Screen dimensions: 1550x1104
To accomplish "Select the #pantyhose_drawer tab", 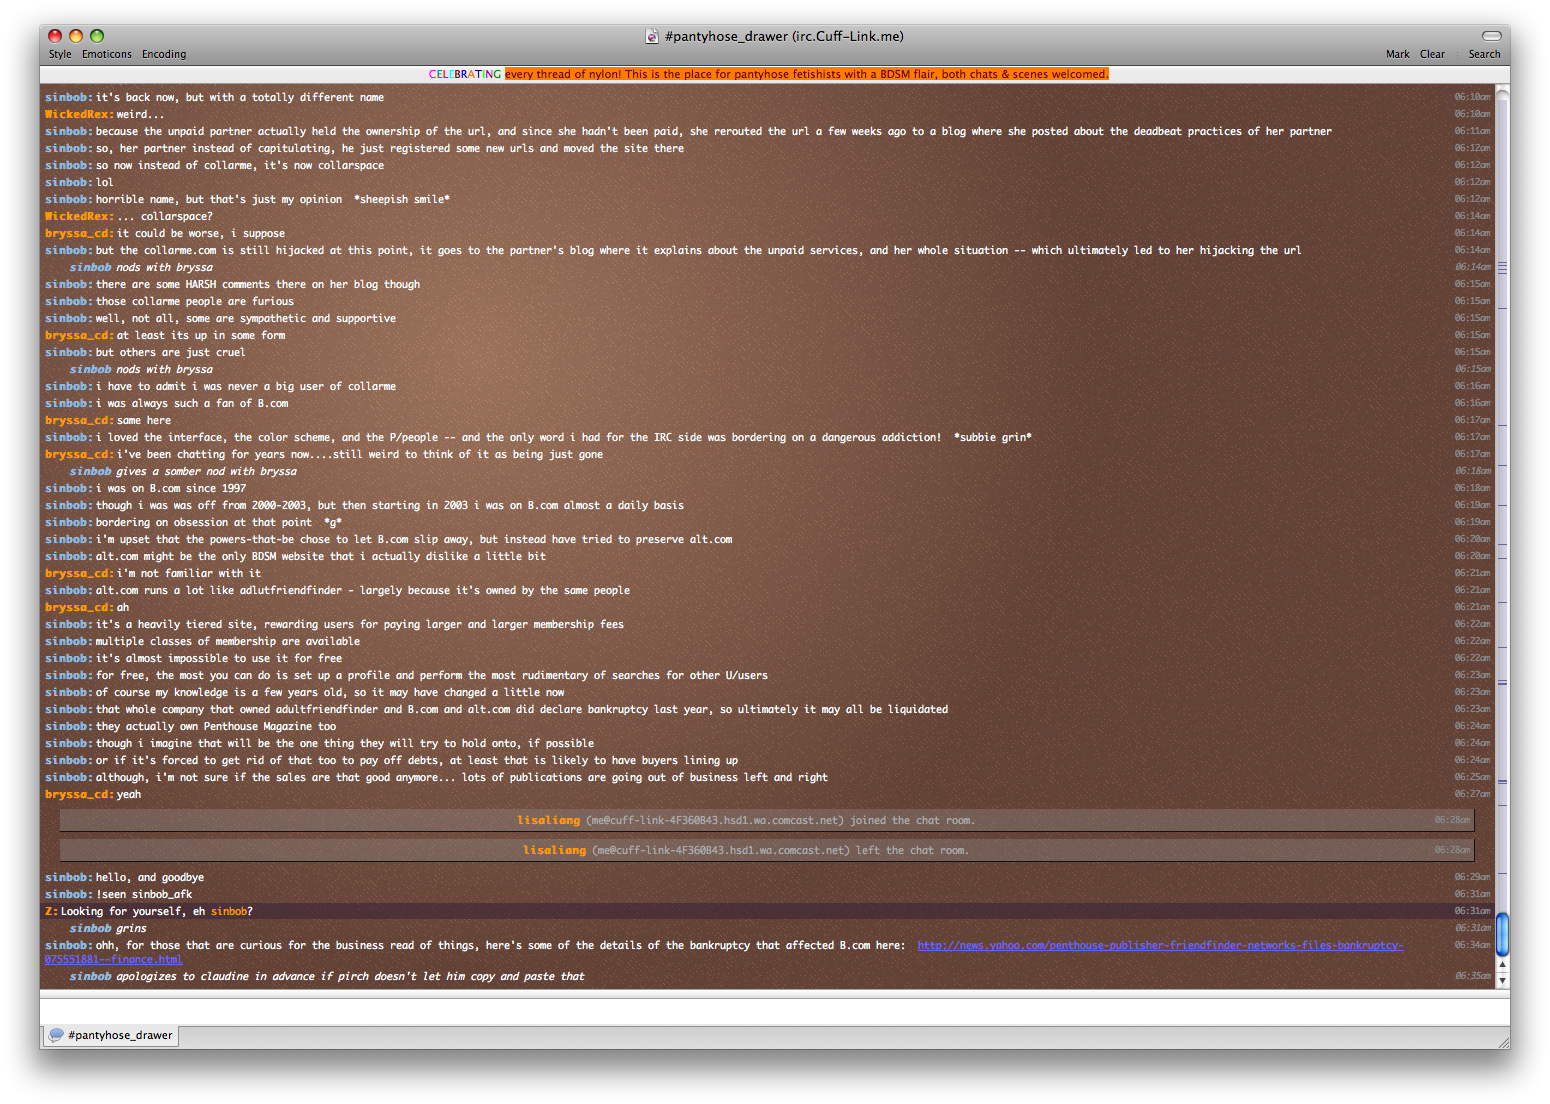I will point(111,1035).
